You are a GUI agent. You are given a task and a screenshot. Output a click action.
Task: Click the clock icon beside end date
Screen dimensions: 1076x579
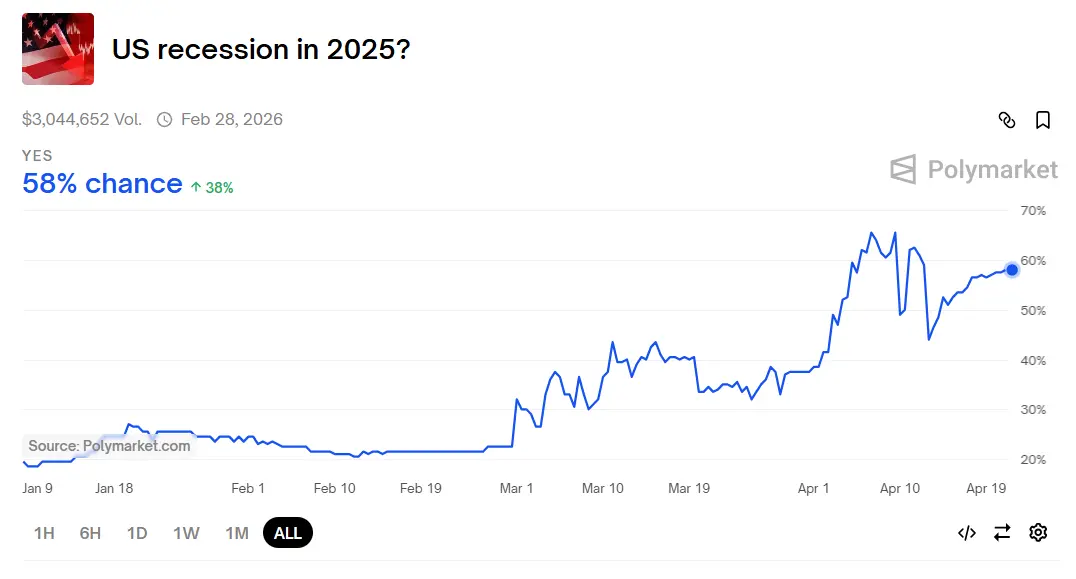click(164, 120)
